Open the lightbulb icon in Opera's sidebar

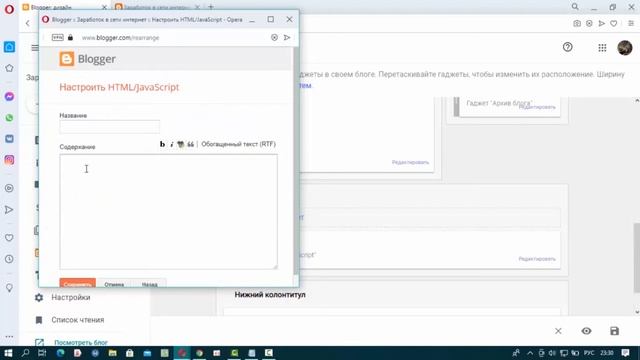click(x=9, y=288)
